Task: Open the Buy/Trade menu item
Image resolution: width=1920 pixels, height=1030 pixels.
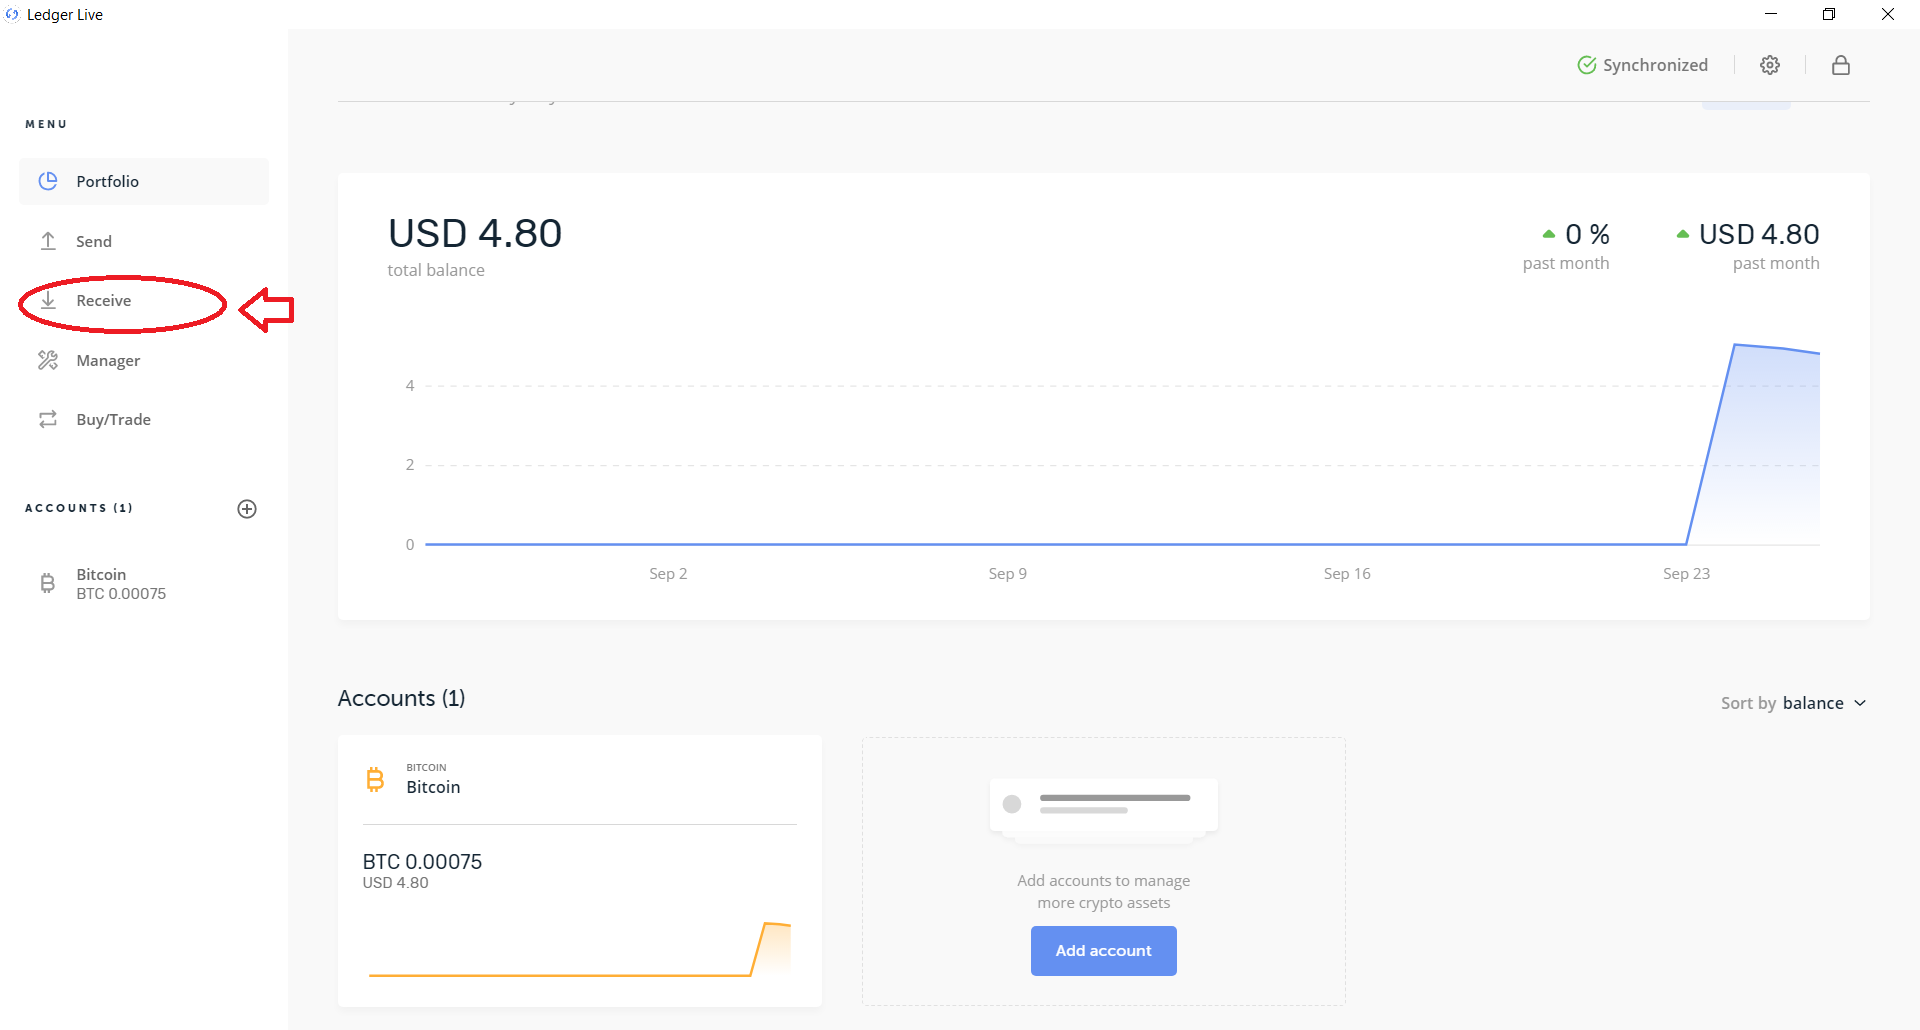Action: (x=144, y=419)
